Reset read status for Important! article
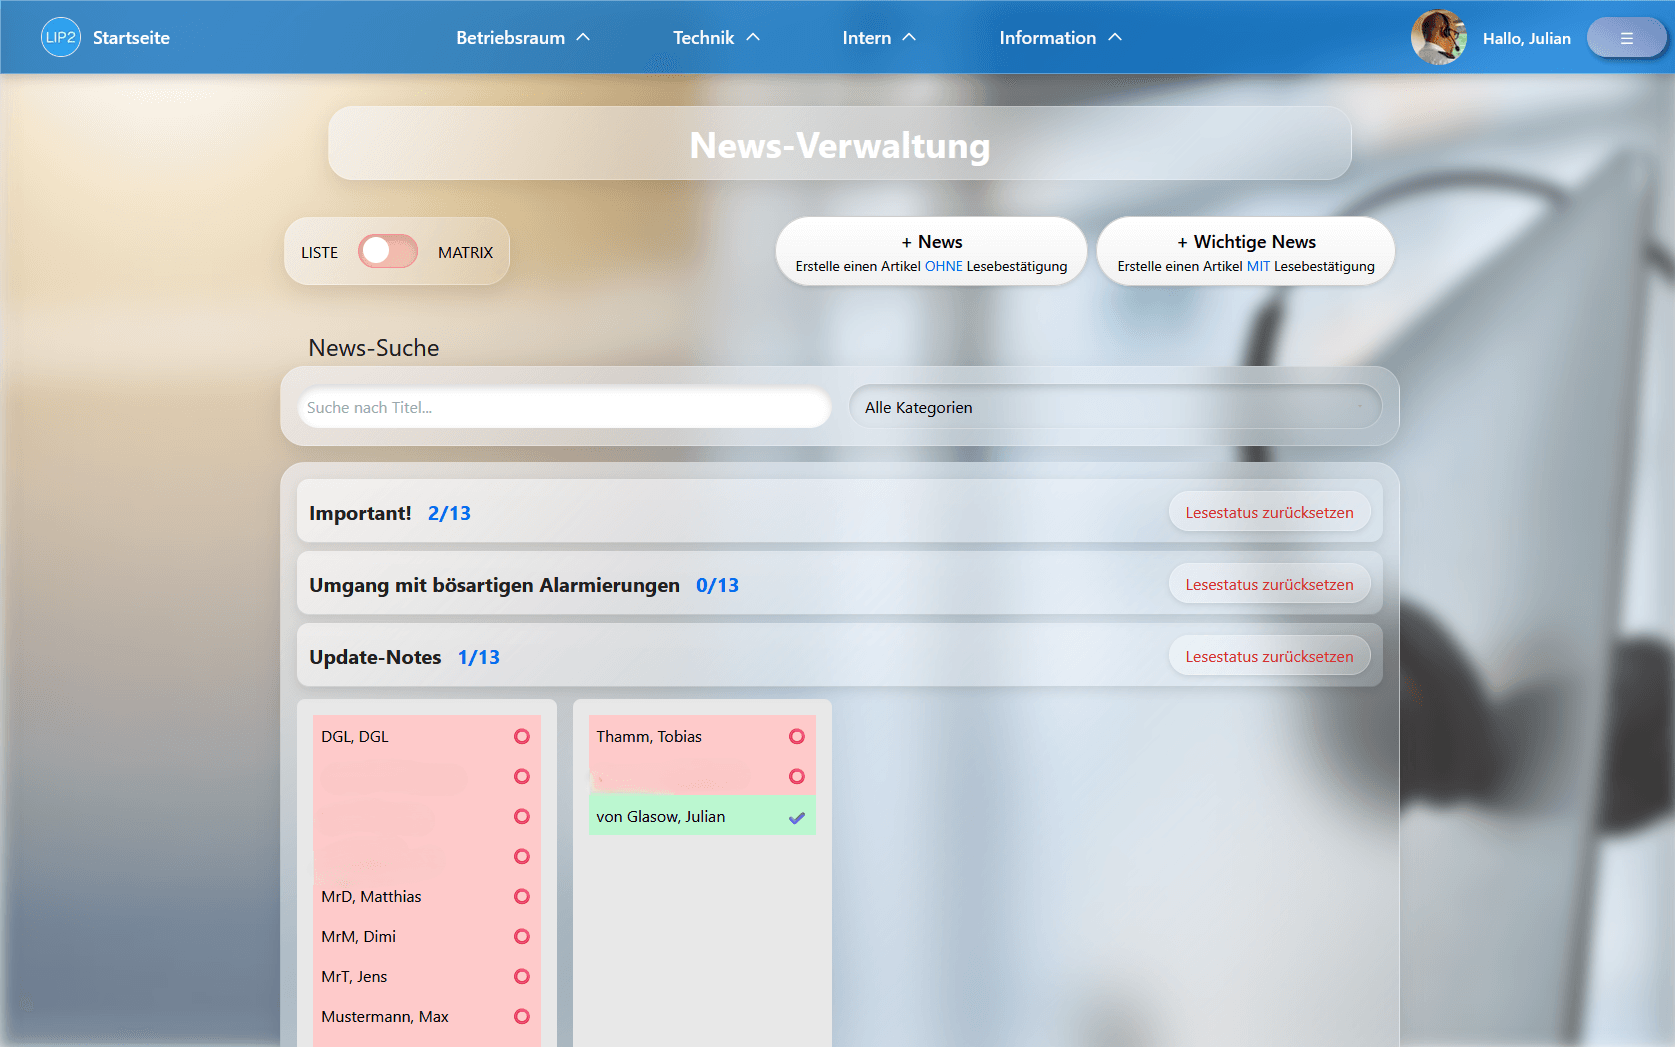Image resolution: width=1675 pixels, height=1047 pixels. tap(1269, 513)
